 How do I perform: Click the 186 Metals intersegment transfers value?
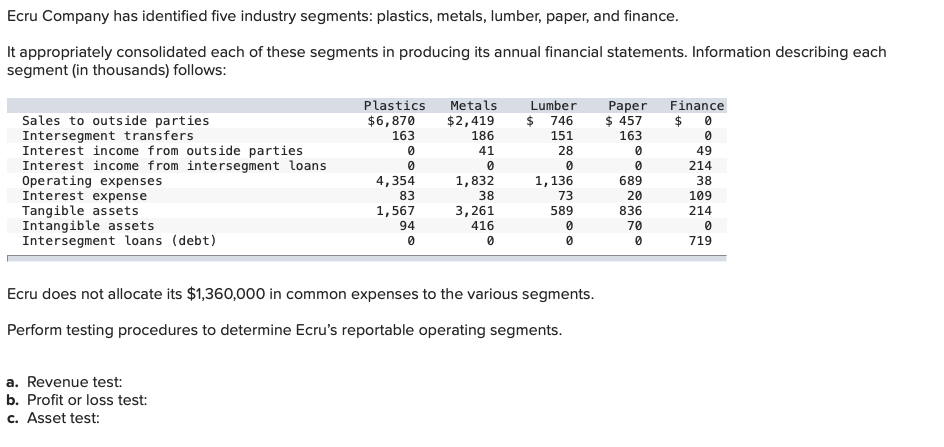click(483, 136)
